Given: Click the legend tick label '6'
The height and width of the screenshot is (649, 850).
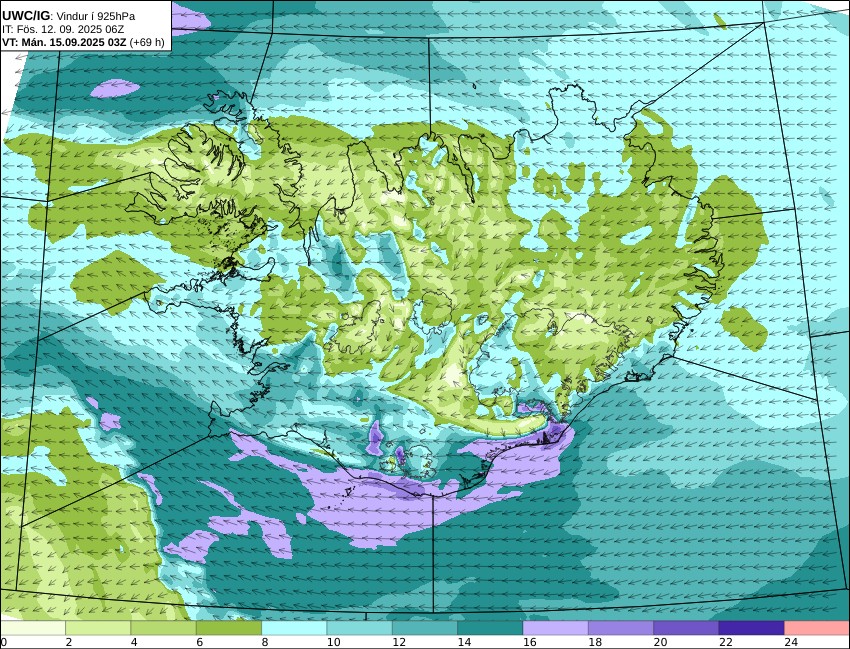Looking at the screenshot, I should pyautogui.click(x=199, y=642).
